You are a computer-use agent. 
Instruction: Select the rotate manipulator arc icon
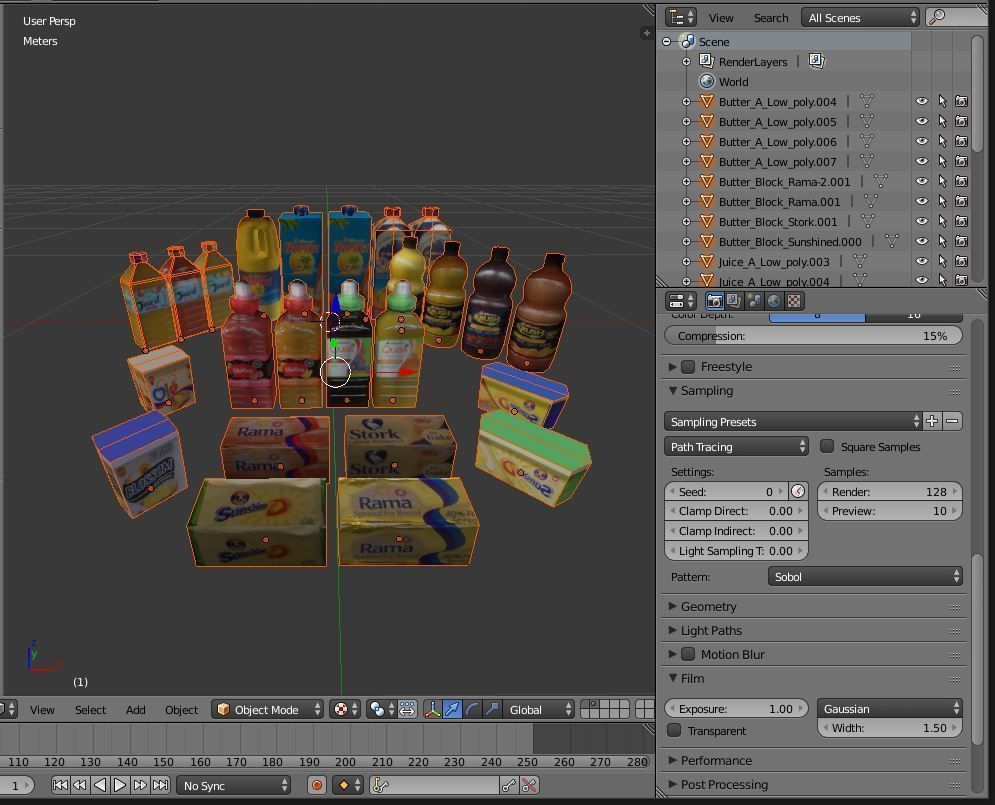(471, 709)
